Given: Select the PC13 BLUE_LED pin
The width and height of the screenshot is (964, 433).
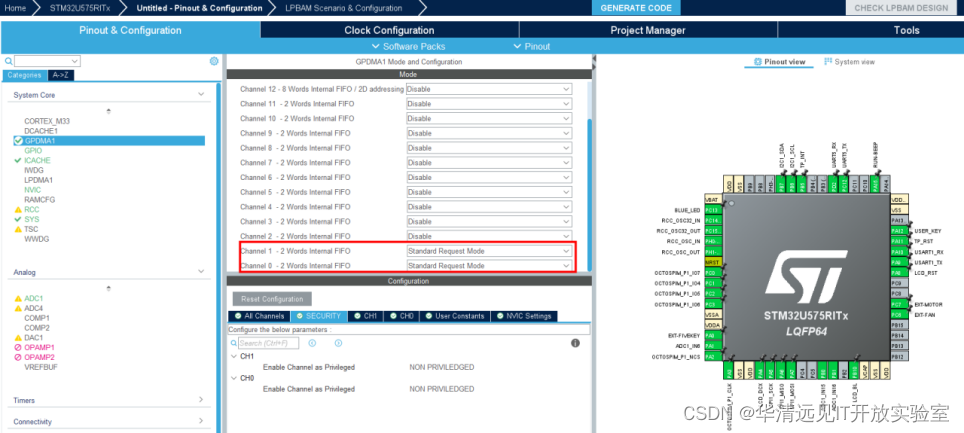Looking at the screenshot, I should point(712,210).
